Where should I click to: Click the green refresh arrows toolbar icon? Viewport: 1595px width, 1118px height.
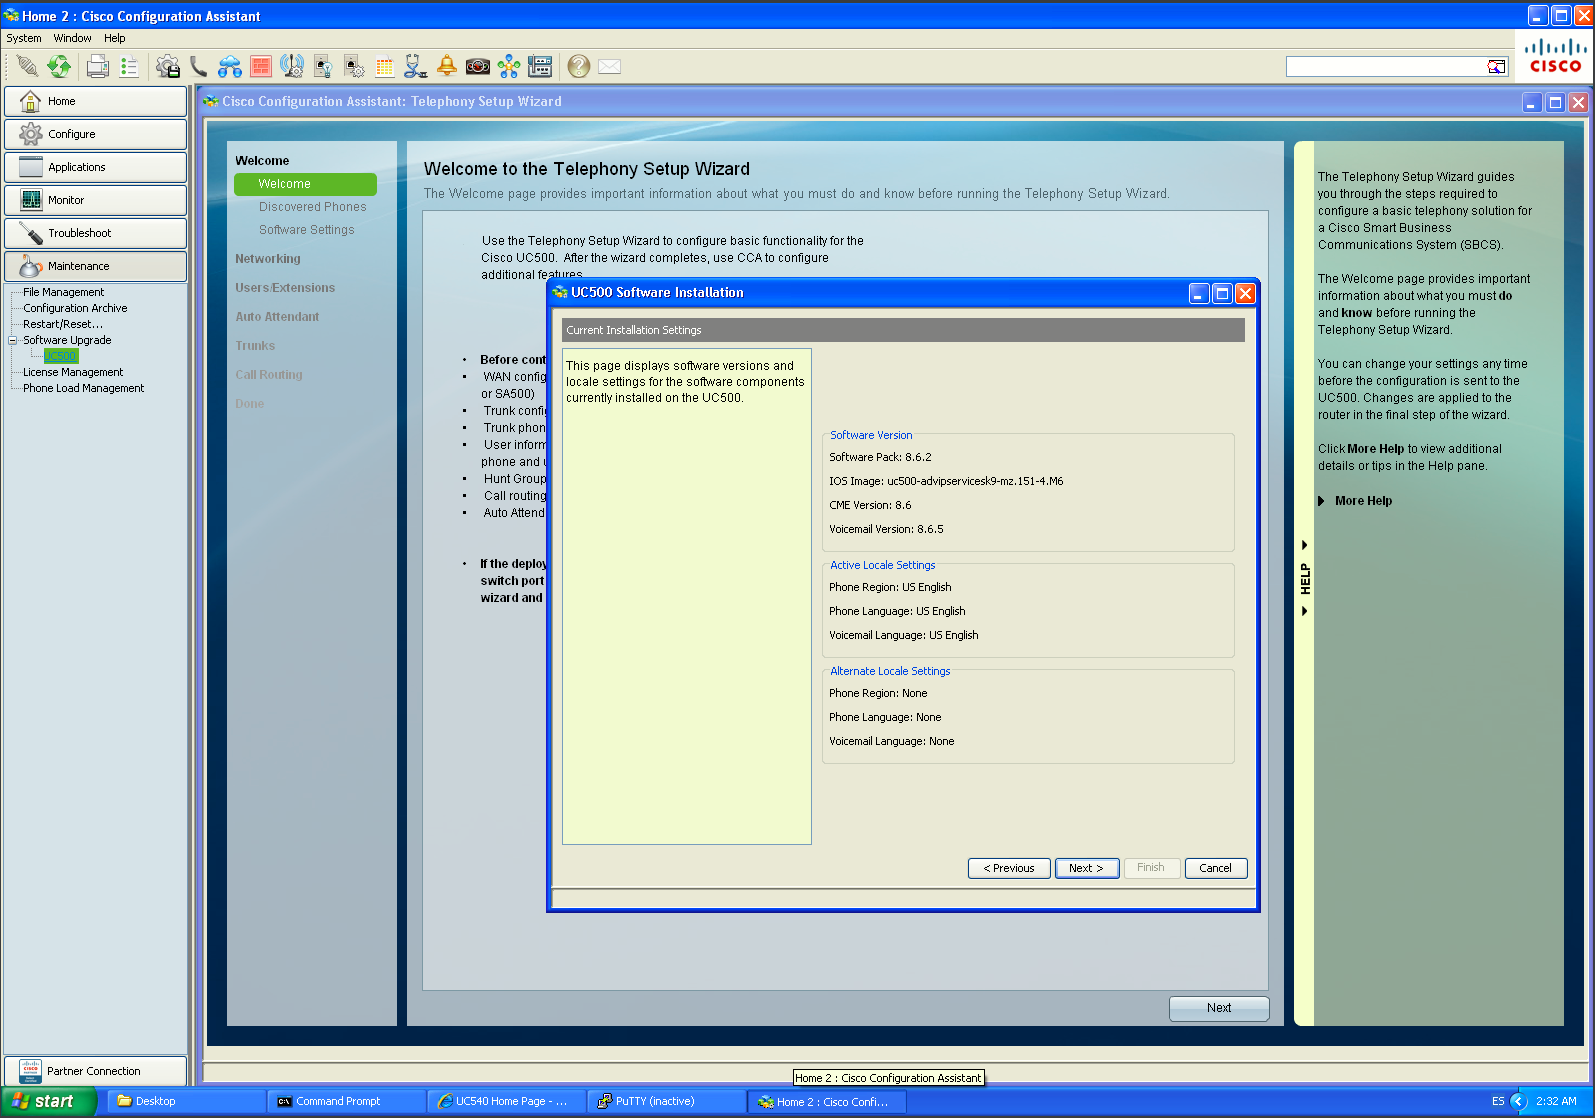point(59,66)
